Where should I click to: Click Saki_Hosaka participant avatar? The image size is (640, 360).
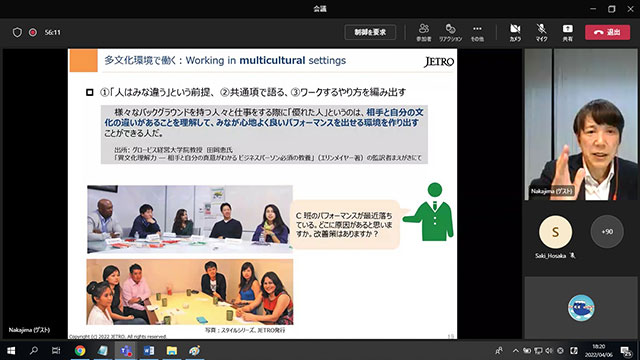click(x=556, y=232)
